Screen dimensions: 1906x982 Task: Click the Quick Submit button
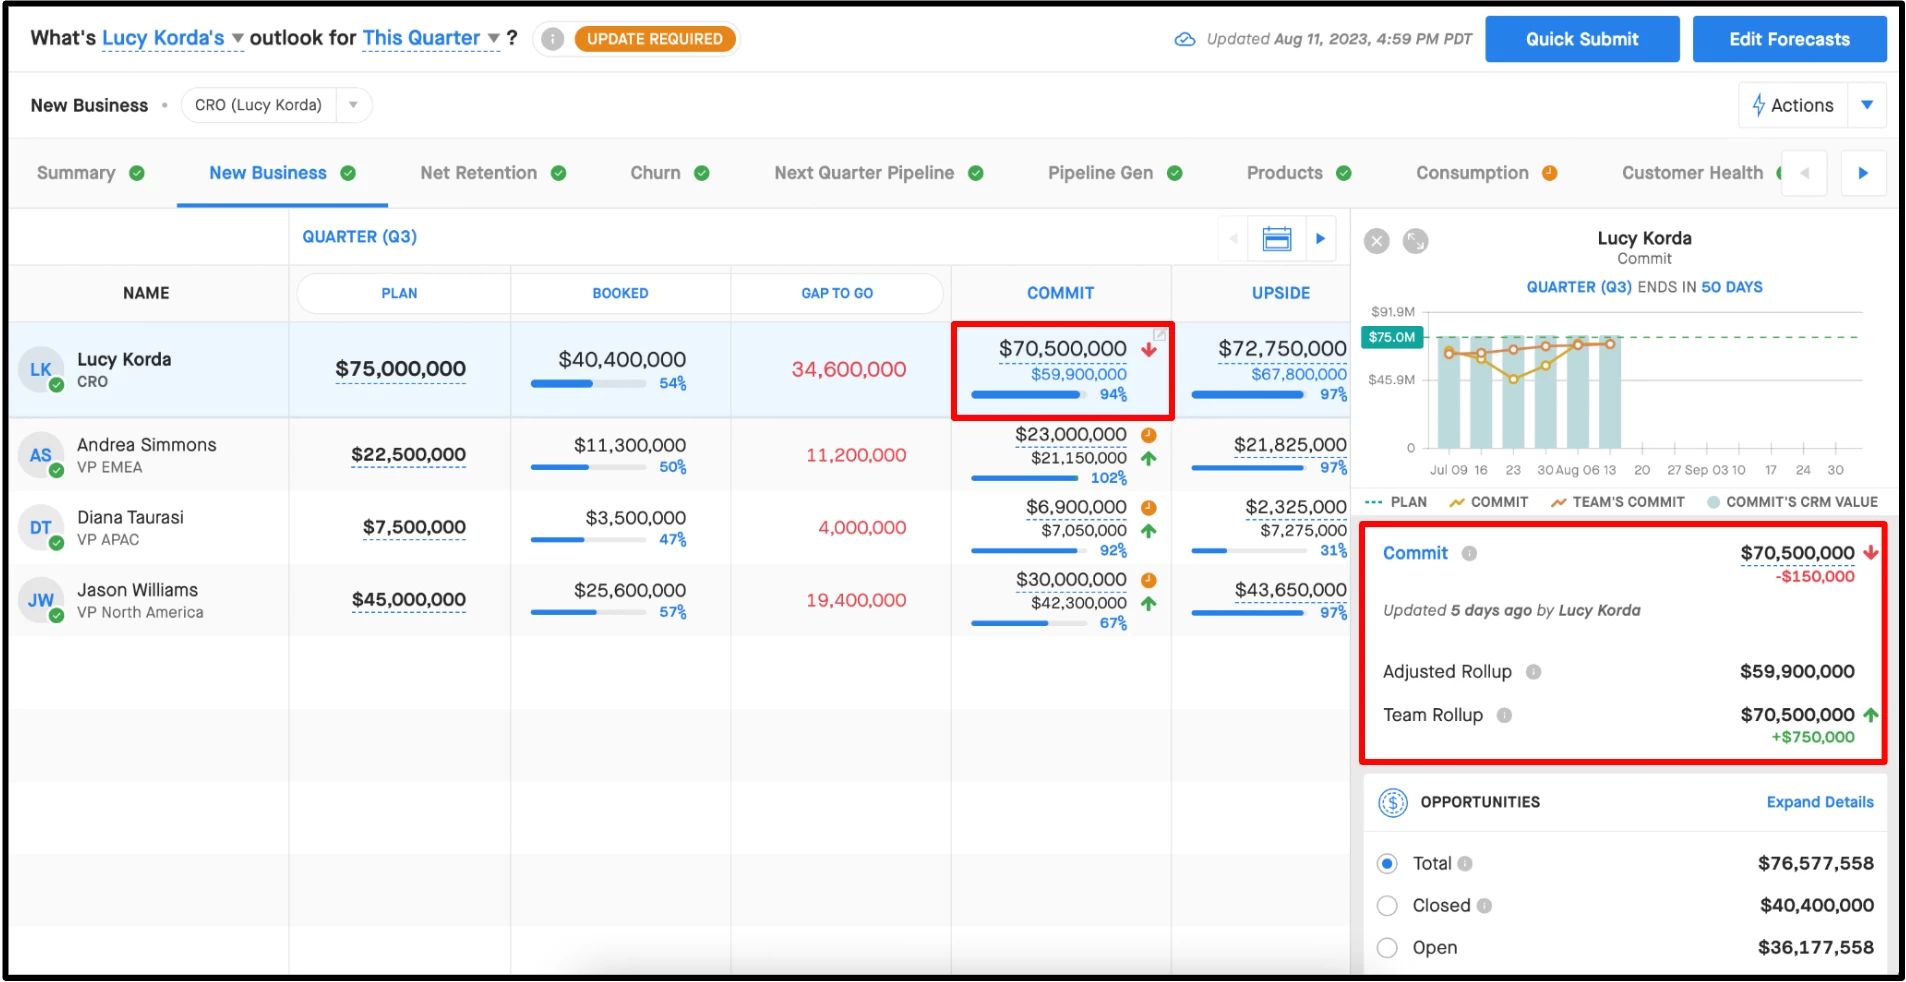click(1582, 39)
